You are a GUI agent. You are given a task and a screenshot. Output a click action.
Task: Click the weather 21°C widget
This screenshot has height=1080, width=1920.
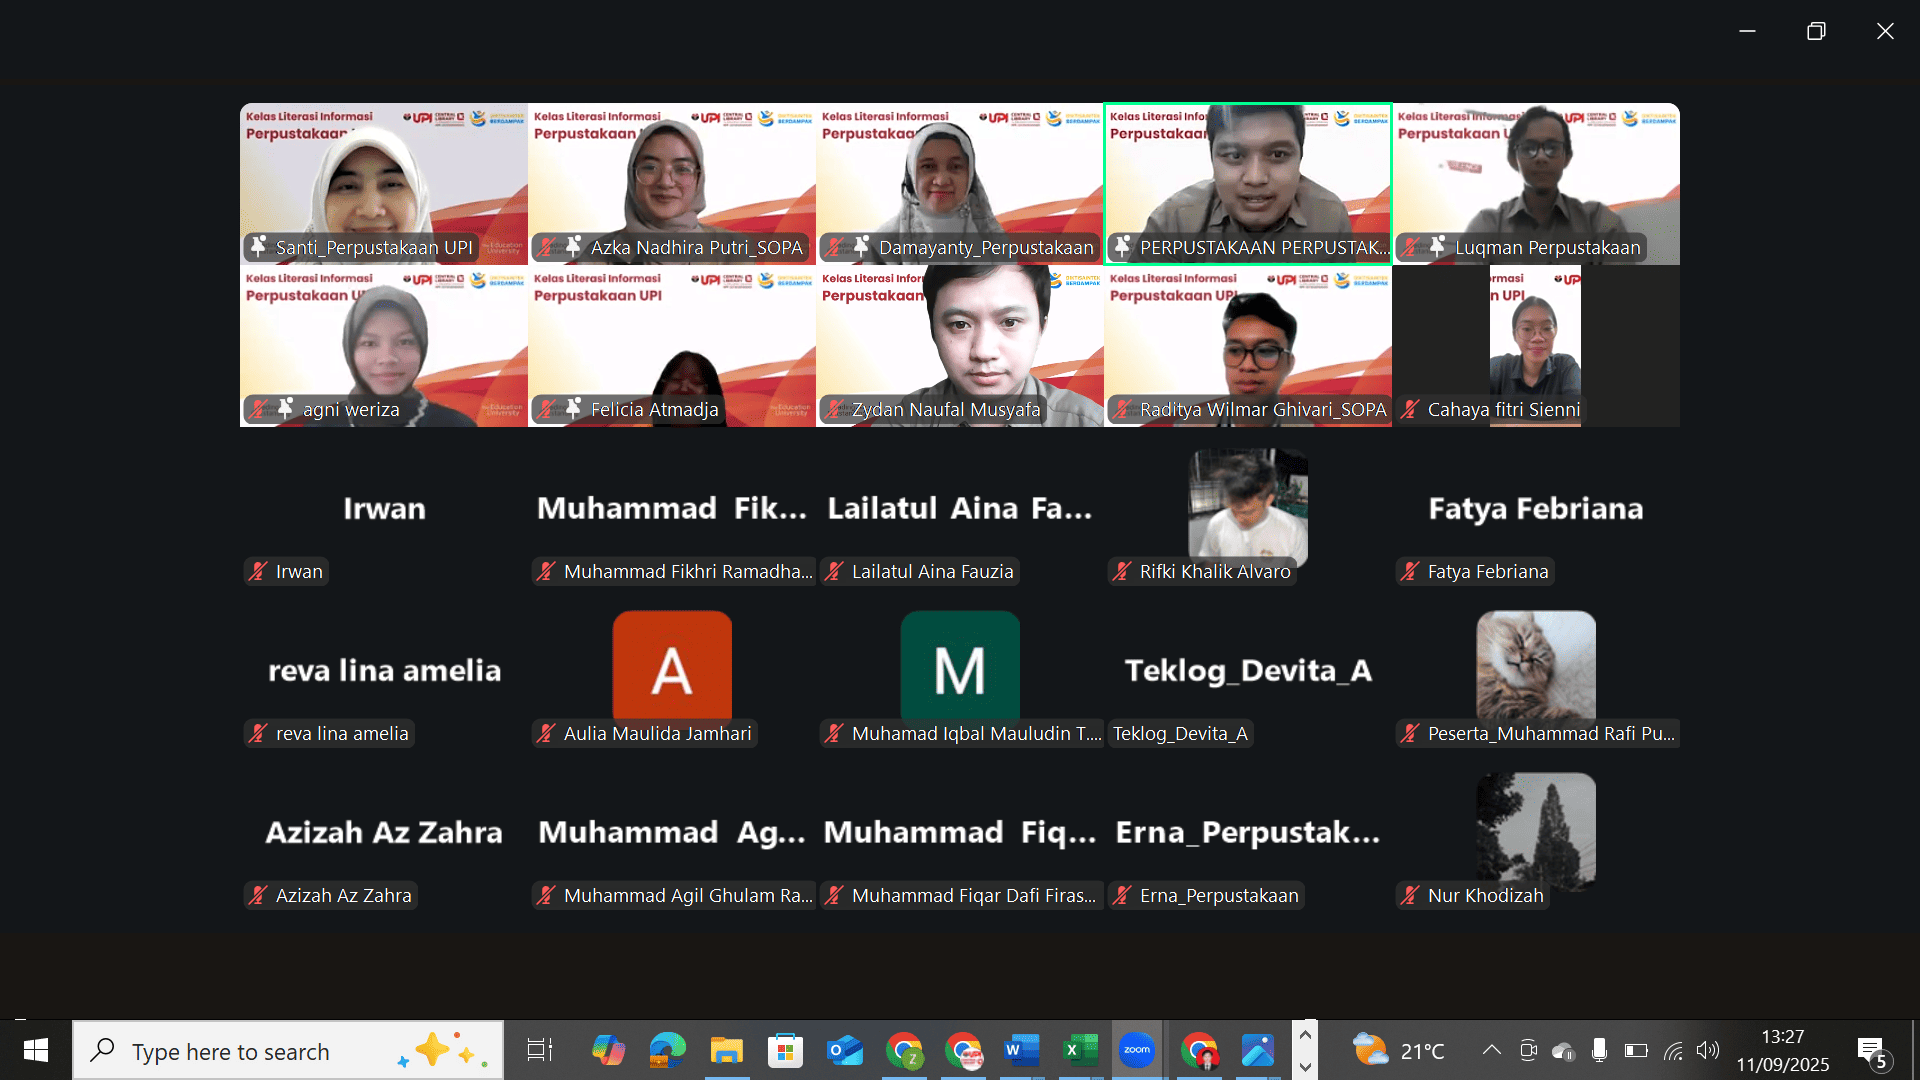[1398, 1050]
